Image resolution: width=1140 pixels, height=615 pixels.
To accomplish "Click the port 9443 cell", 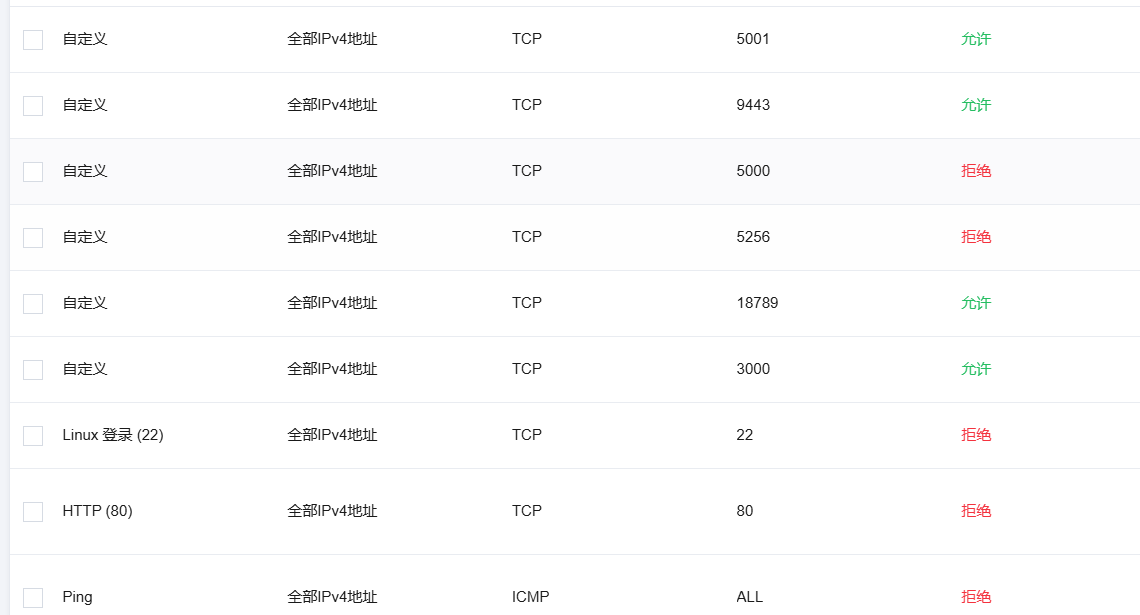I will (752, 105).
